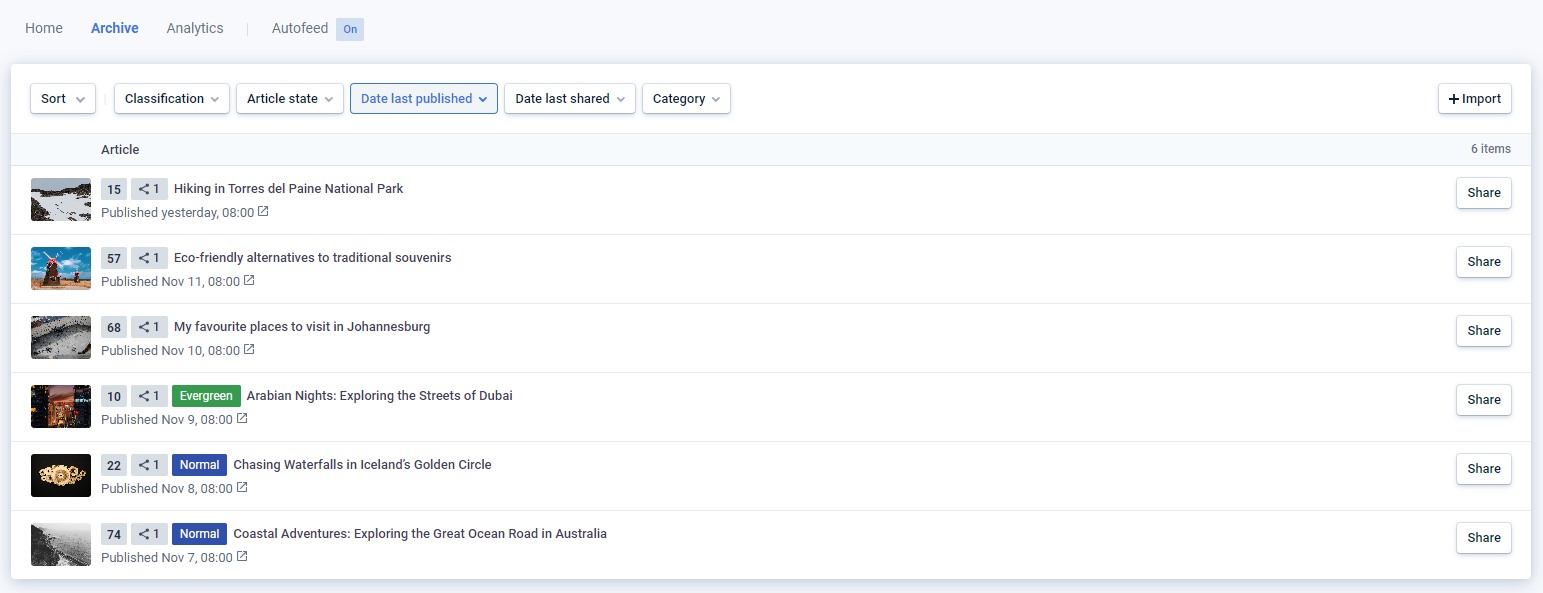Image resolution: width=1543 pixels, height=593 pixels.
Task: Switch to the Analytics tab
Action: point(195,28)
